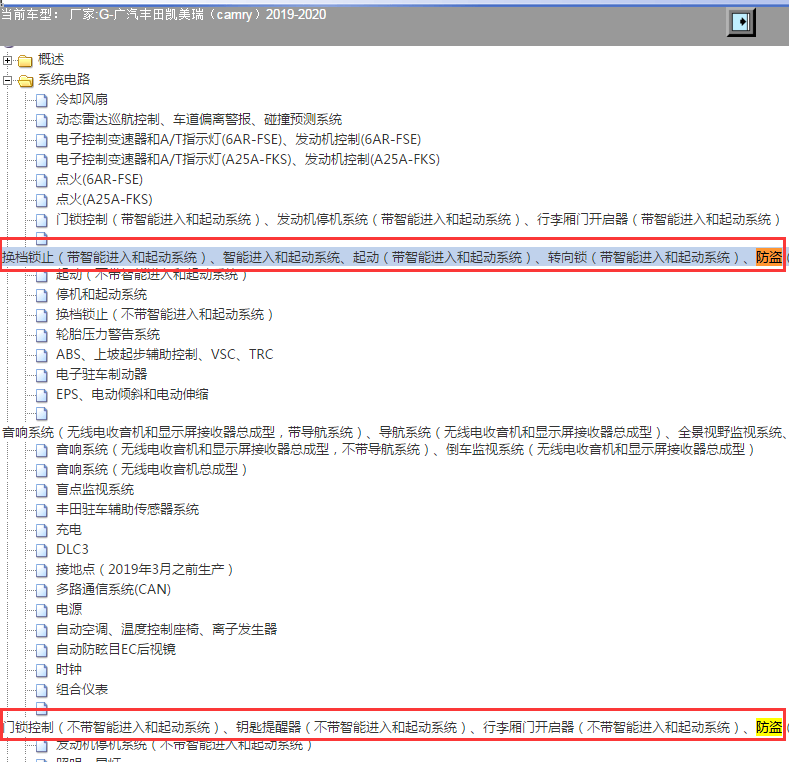The width and height of the screenshot is (789, 762).
Task: Expand the 概述 folder node
Action: point(7,60)
